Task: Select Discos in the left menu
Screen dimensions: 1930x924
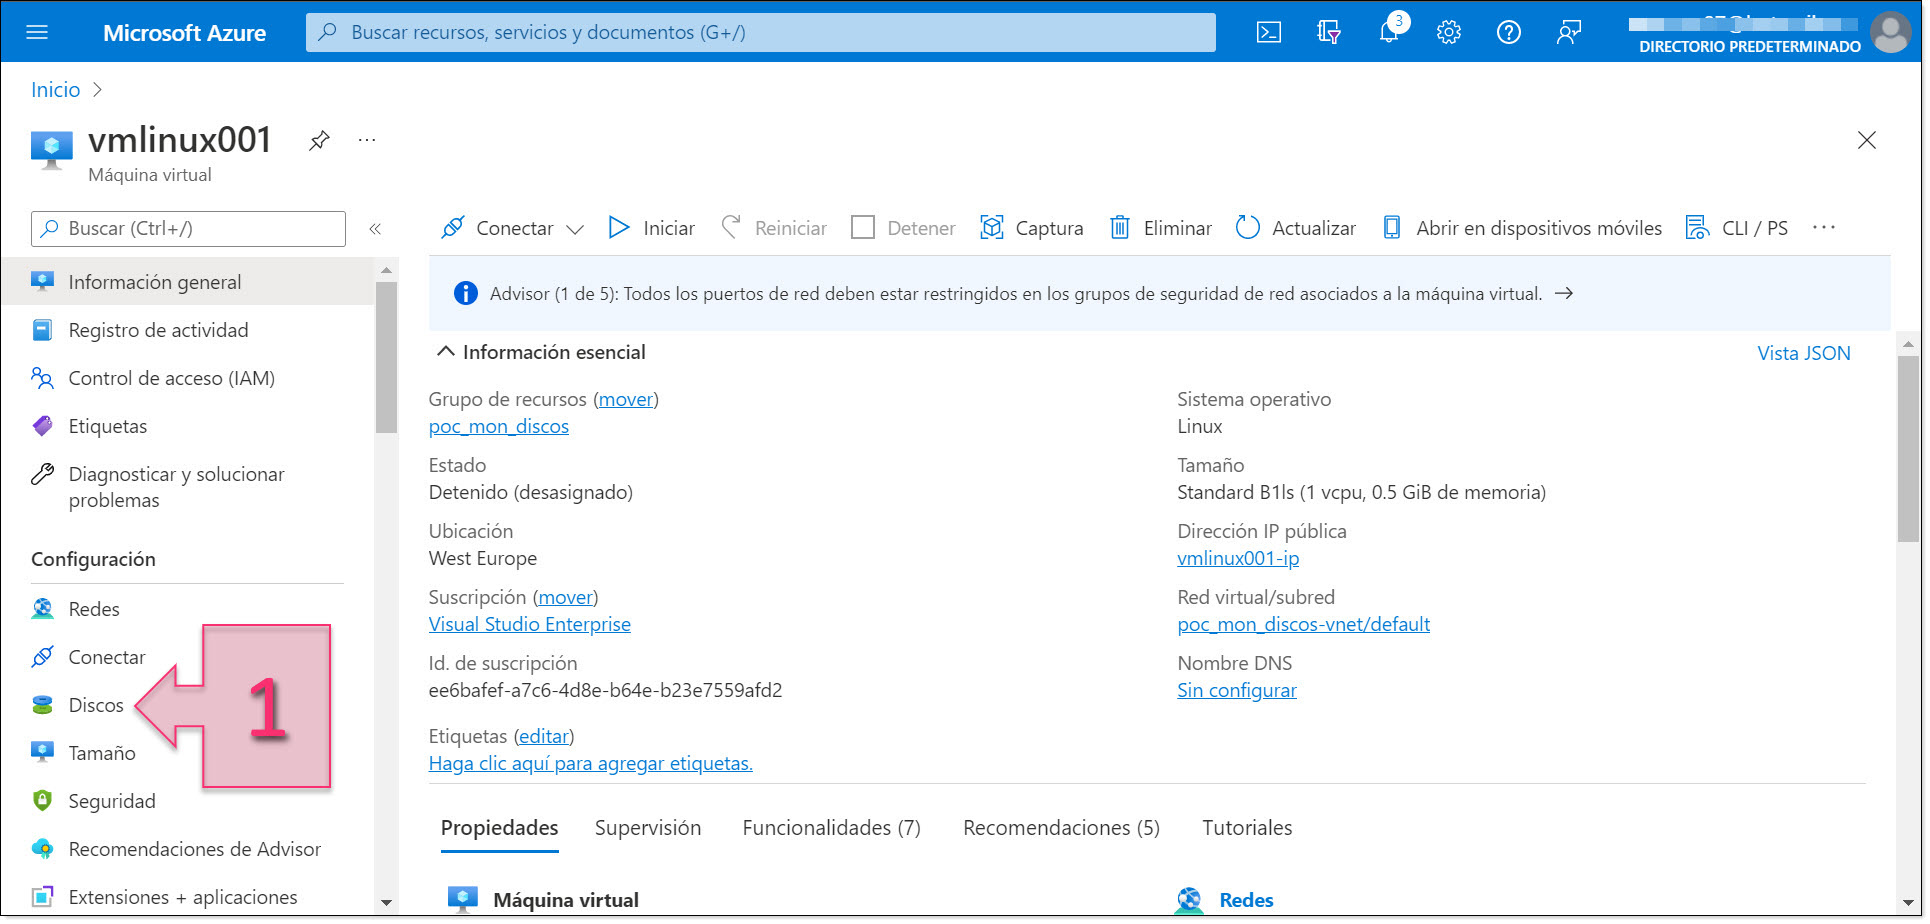Action: click(96, 704)
